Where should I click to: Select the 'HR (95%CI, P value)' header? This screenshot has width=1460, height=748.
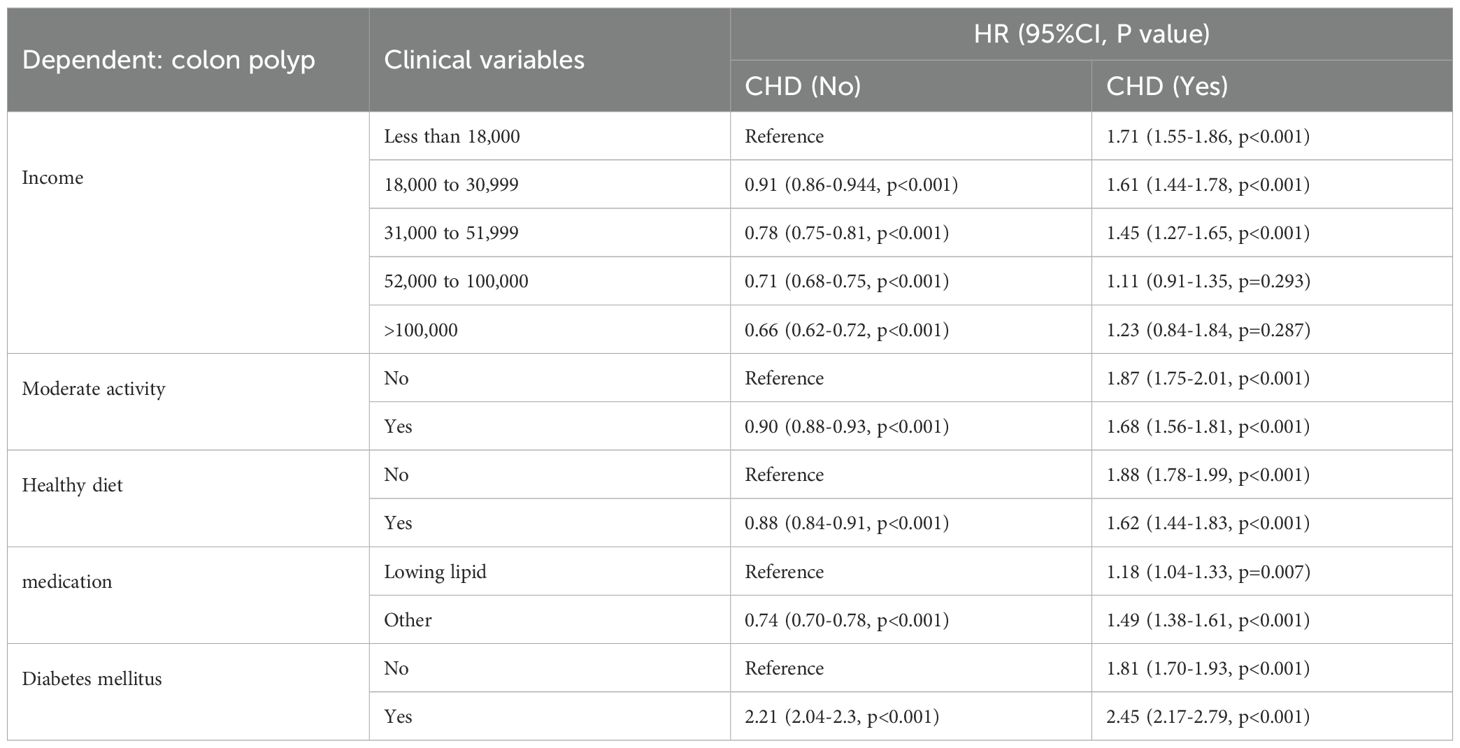(x=1090, y=35)
